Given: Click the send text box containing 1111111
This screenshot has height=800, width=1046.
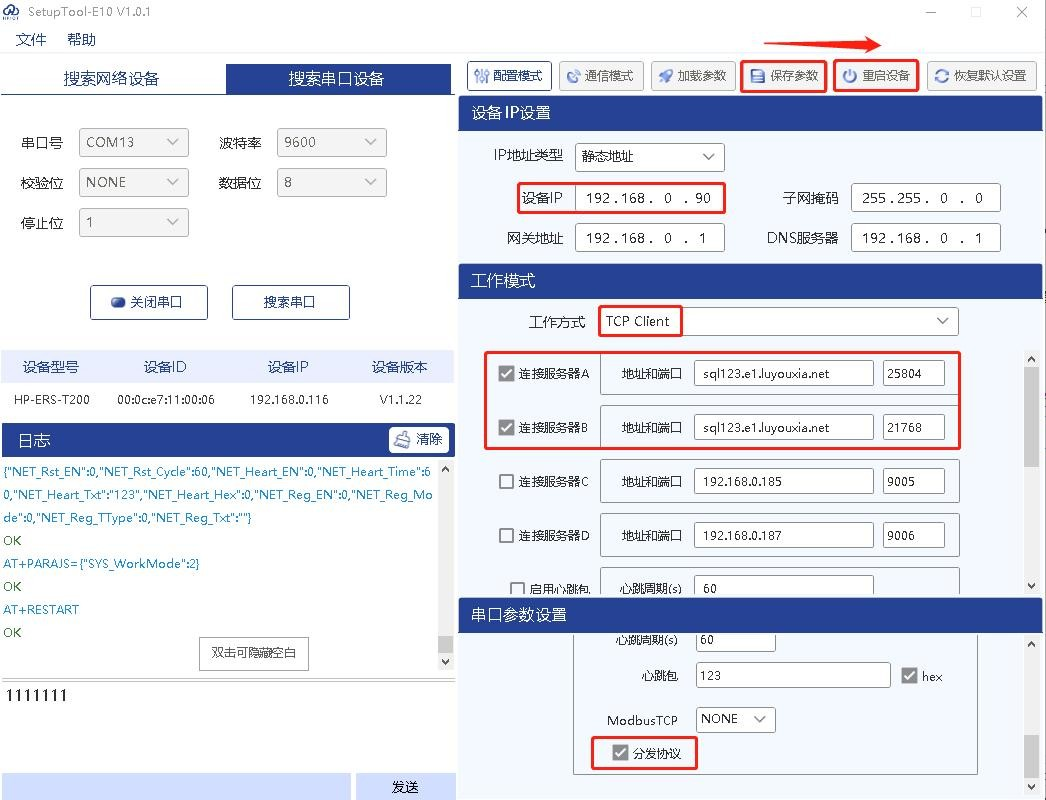Looking at the screenshot, I should (227, 726).
